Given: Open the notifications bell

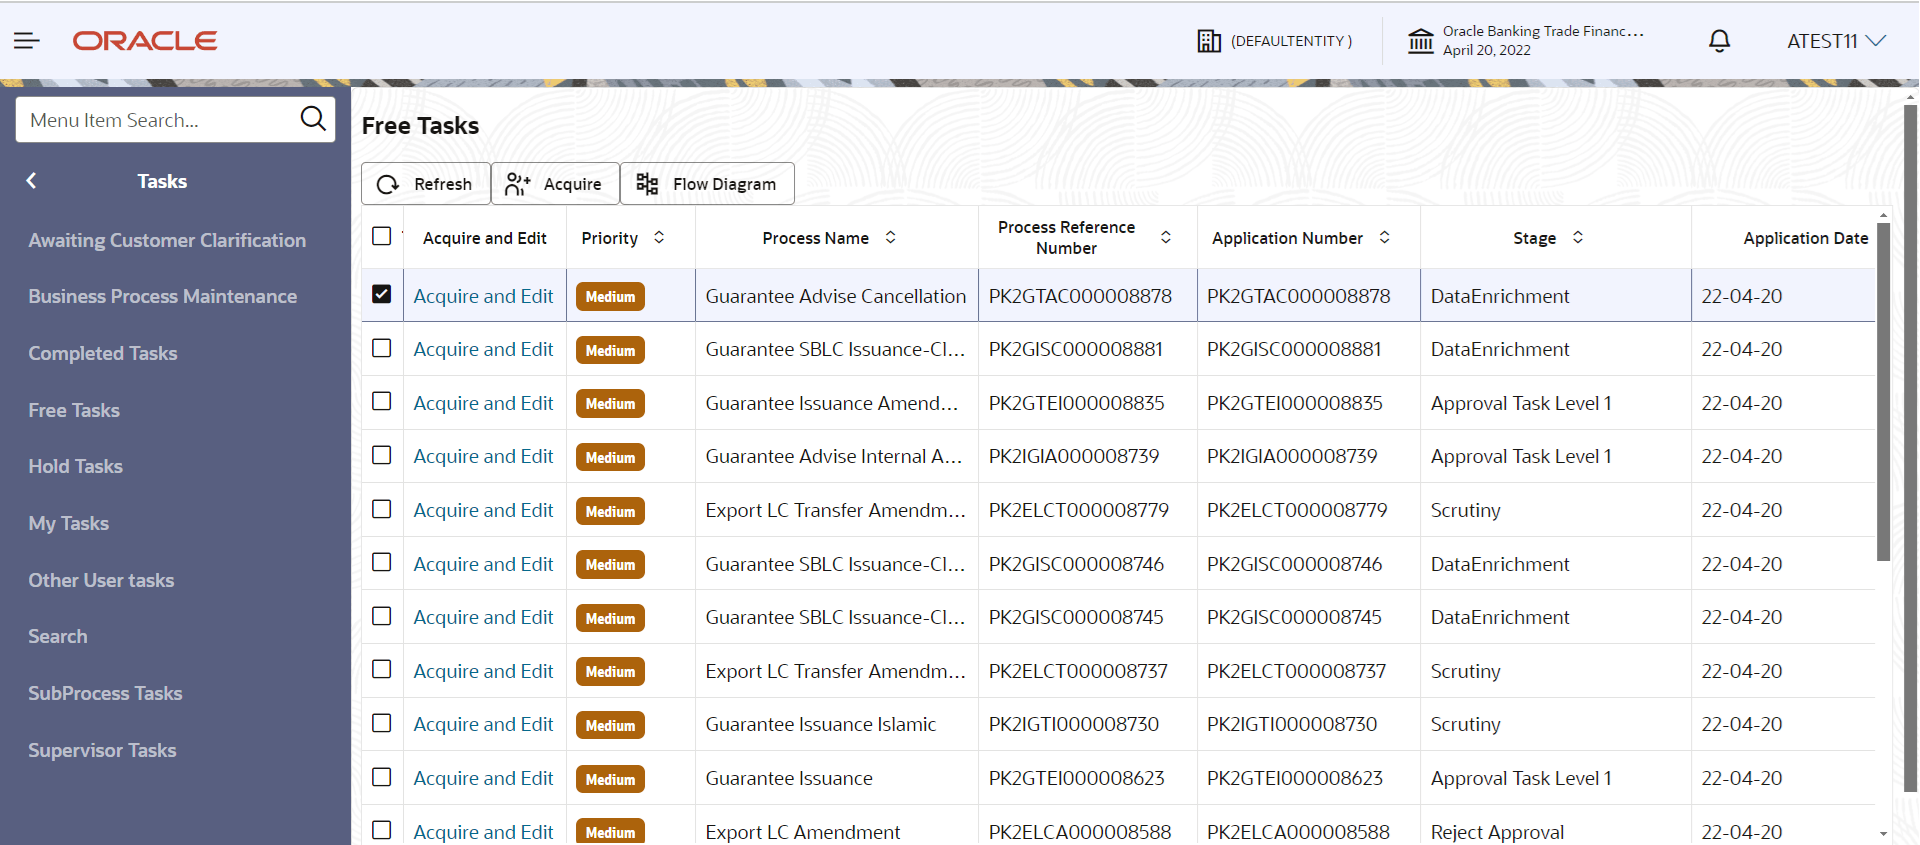Looking at the screenshot, I should [x=1719, y=41].
